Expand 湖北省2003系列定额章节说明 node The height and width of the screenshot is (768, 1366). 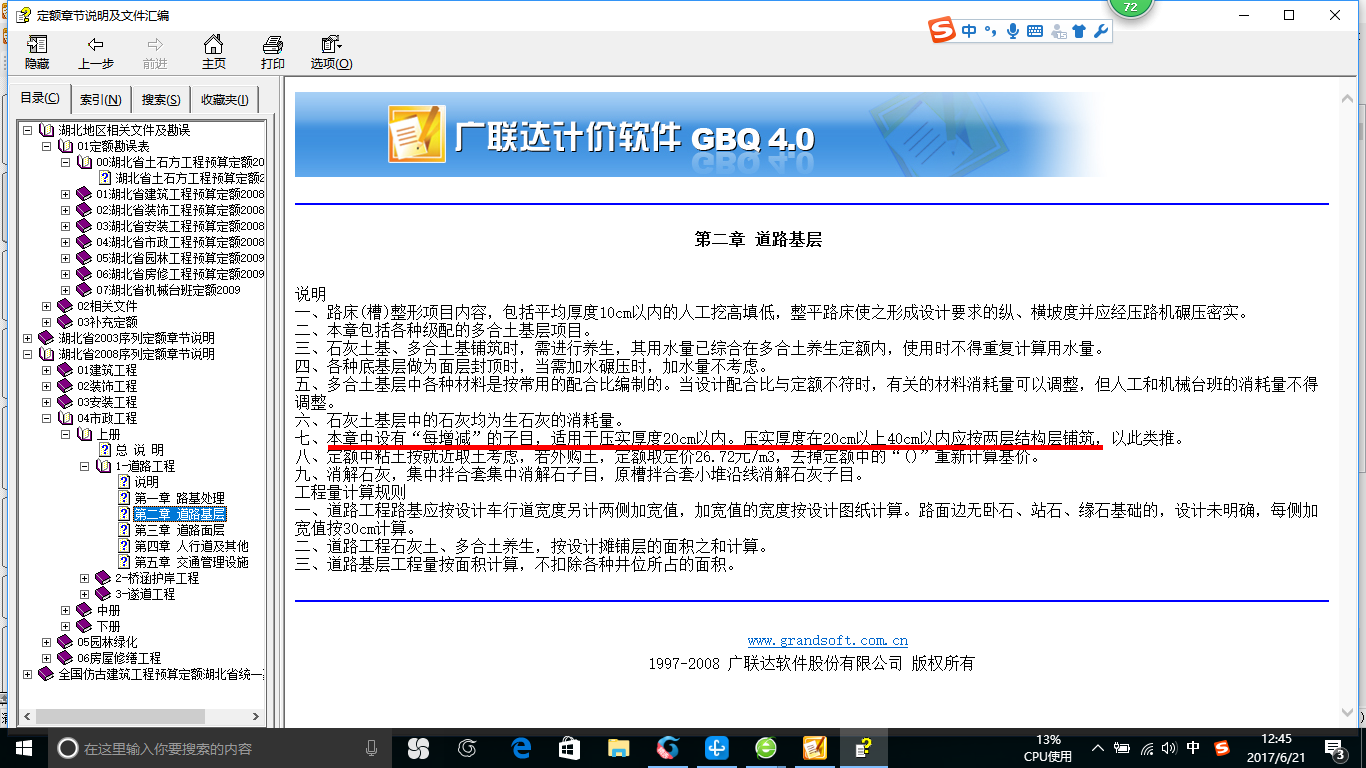pyautogui.click(x=27, y=338)
